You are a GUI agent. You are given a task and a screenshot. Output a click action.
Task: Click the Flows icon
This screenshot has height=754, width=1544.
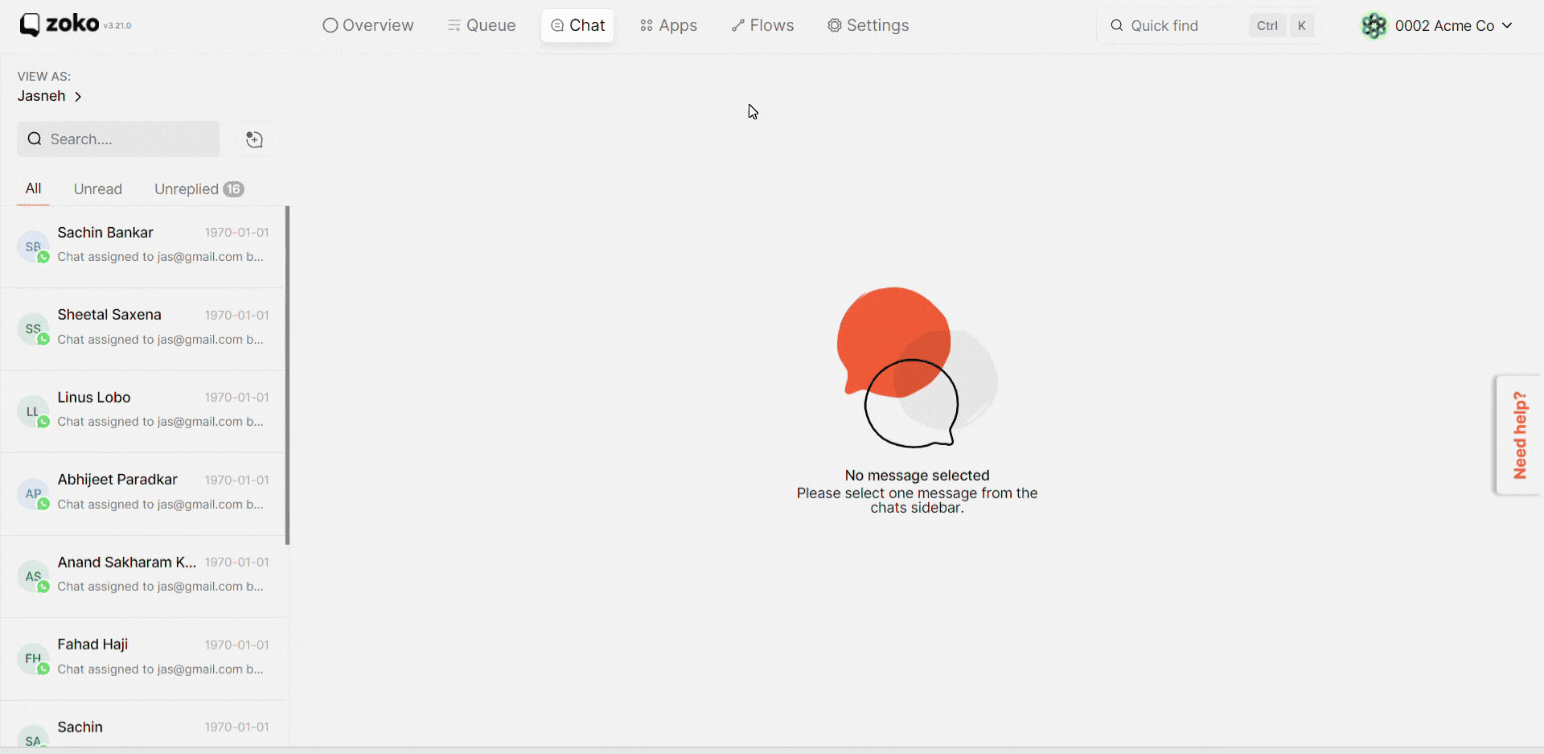[x=738, y=26]
